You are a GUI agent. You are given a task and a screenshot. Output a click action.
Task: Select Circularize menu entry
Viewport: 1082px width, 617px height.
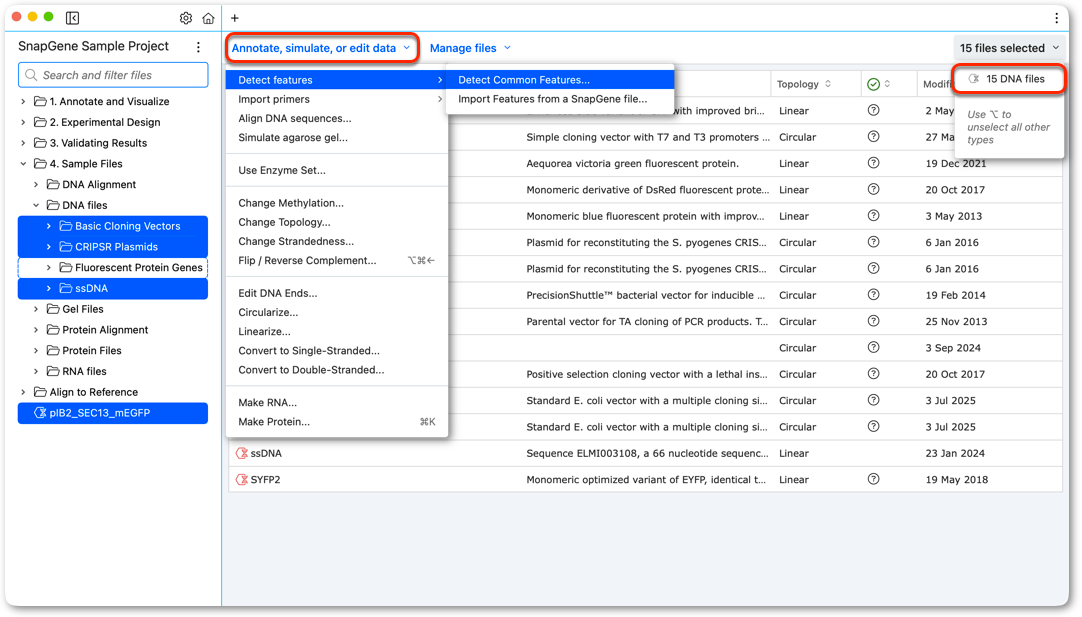(x=337, y=313)
